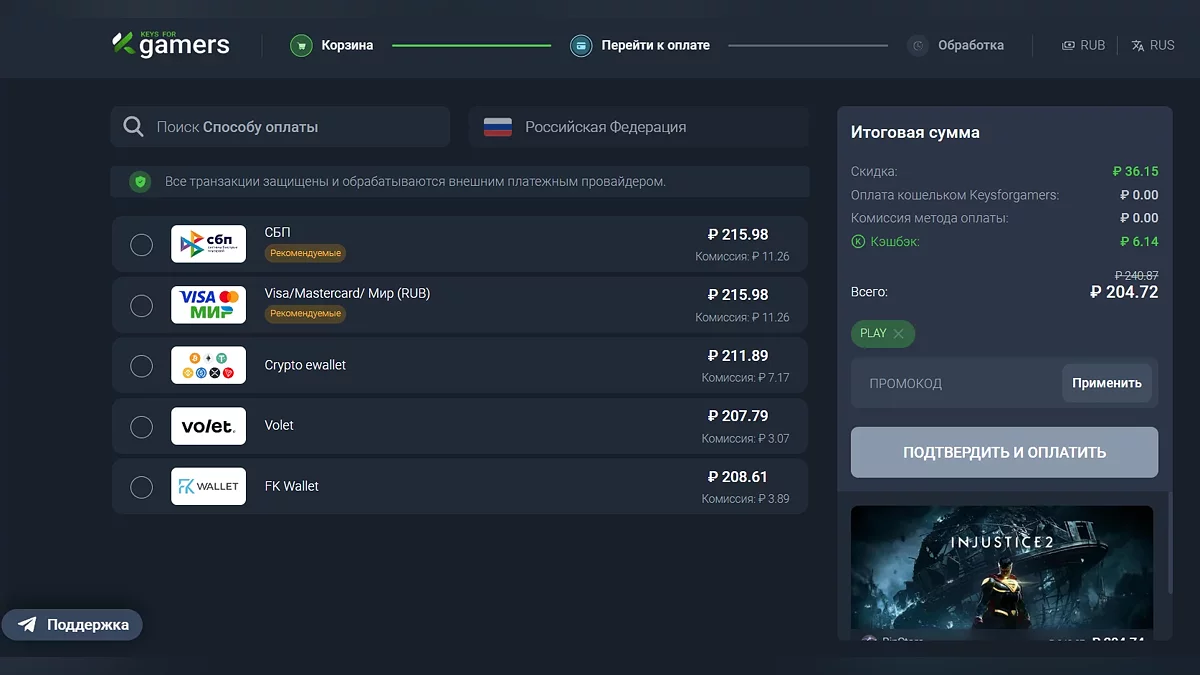Select the Crypto ewallet radio button
This screenshot has width=1200, height=675.
(142, 366)
